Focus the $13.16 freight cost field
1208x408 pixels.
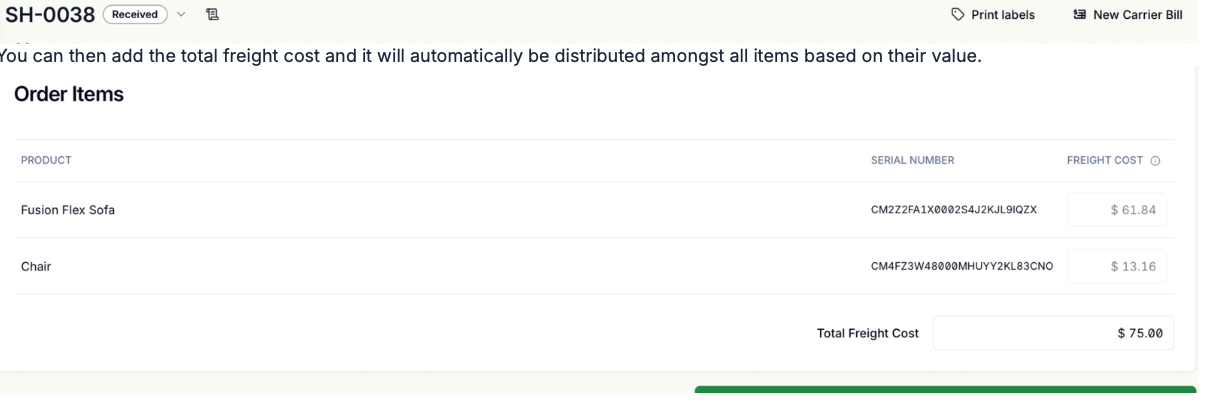tap(1117, 266)
